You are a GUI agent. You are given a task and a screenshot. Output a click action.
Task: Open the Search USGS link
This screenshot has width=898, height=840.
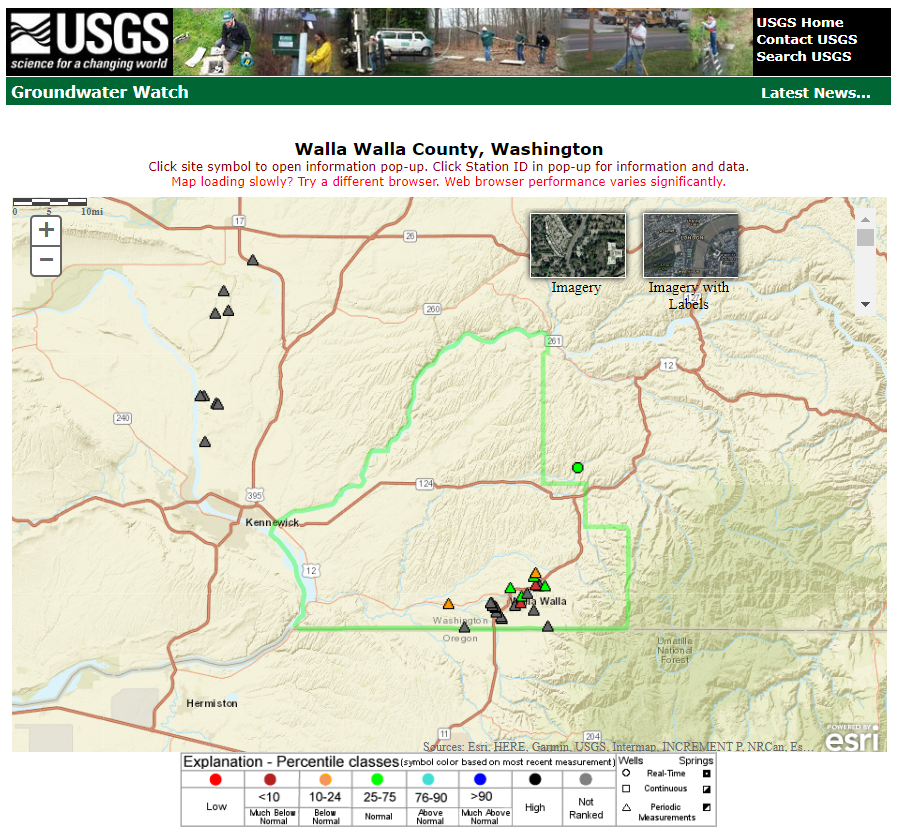(804, 57)
